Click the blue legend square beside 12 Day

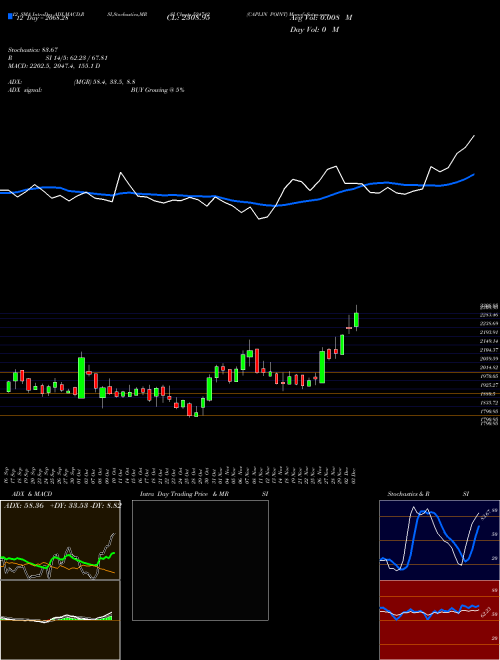tap(10, 16)
